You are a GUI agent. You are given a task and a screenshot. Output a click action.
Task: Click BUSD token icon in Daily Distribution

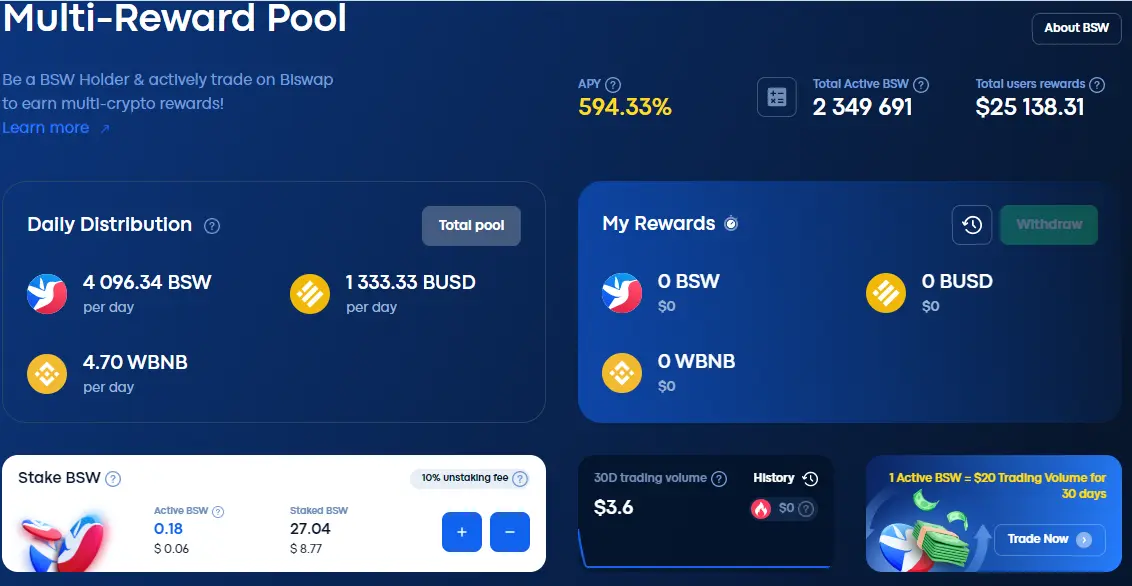[310, 294]
